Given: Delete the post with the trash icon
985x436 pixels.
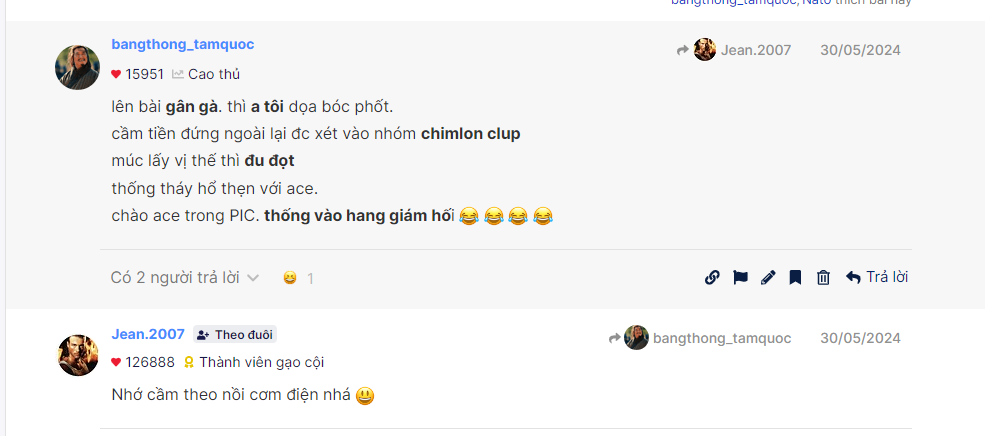Looking at the screenshot, I should click(823, 278).
